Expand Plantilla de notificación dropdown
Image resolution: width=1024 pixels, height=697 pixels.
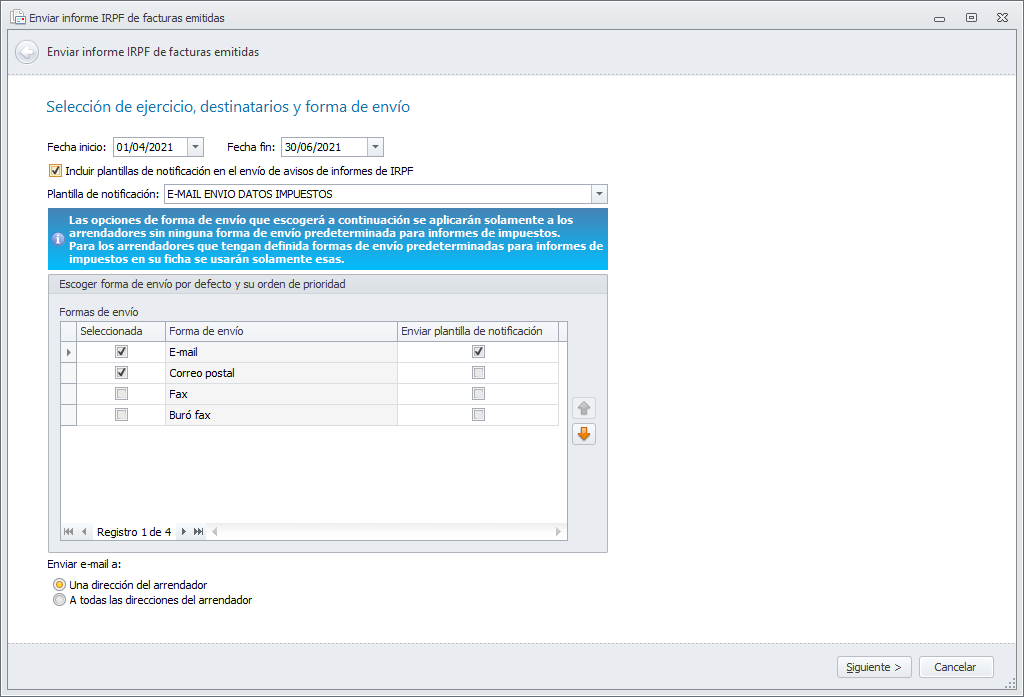tap(600, 194)
